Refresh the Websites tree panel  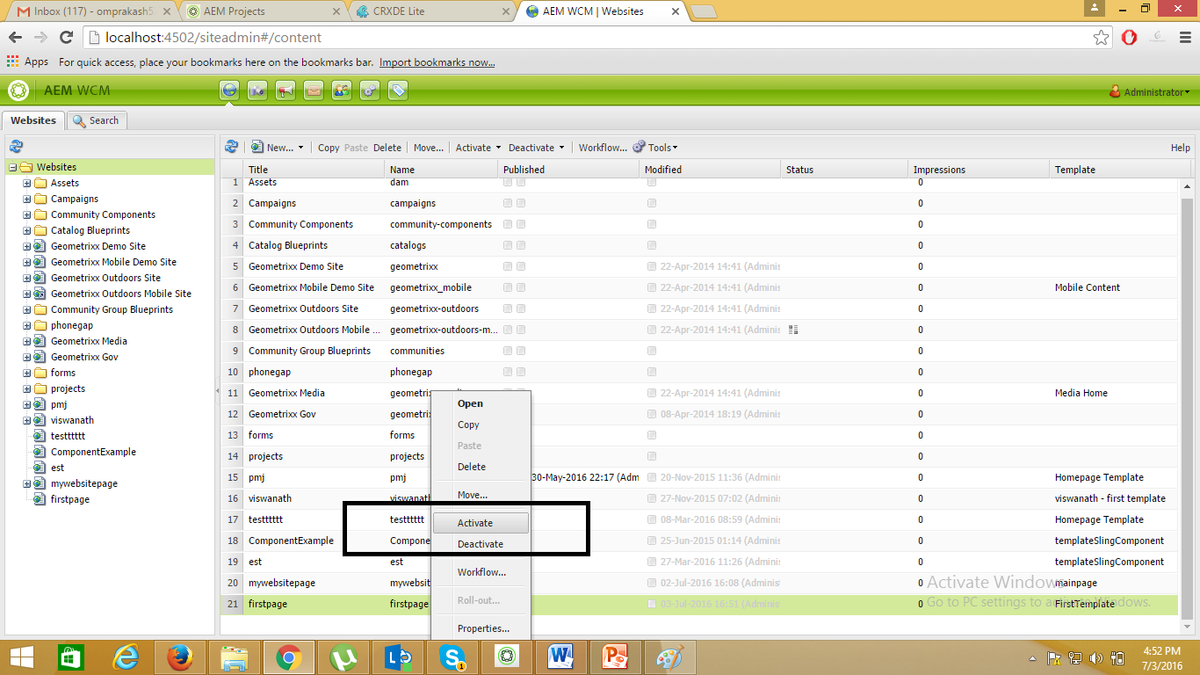(x=16, y=147)
